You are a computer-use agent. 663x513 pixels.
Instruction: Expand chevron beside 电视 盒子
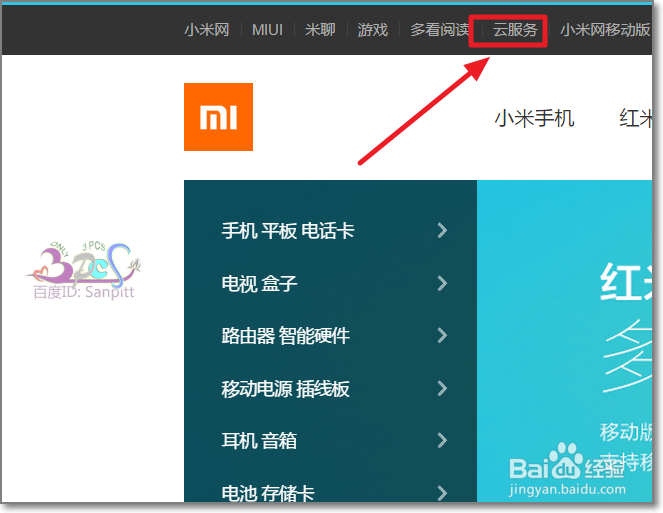coord(442,283)
